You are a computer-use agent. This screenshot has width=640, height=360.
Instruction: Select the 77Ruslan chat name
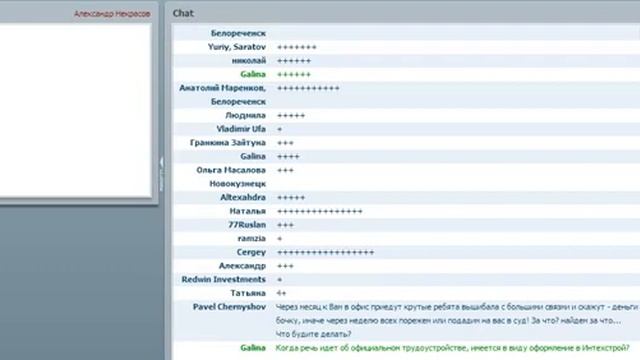[247, 225]
